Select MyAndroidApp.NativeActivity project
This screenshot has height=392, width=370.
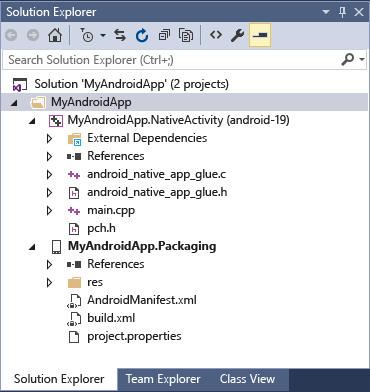pyautogui.click(x=178, y=120)
